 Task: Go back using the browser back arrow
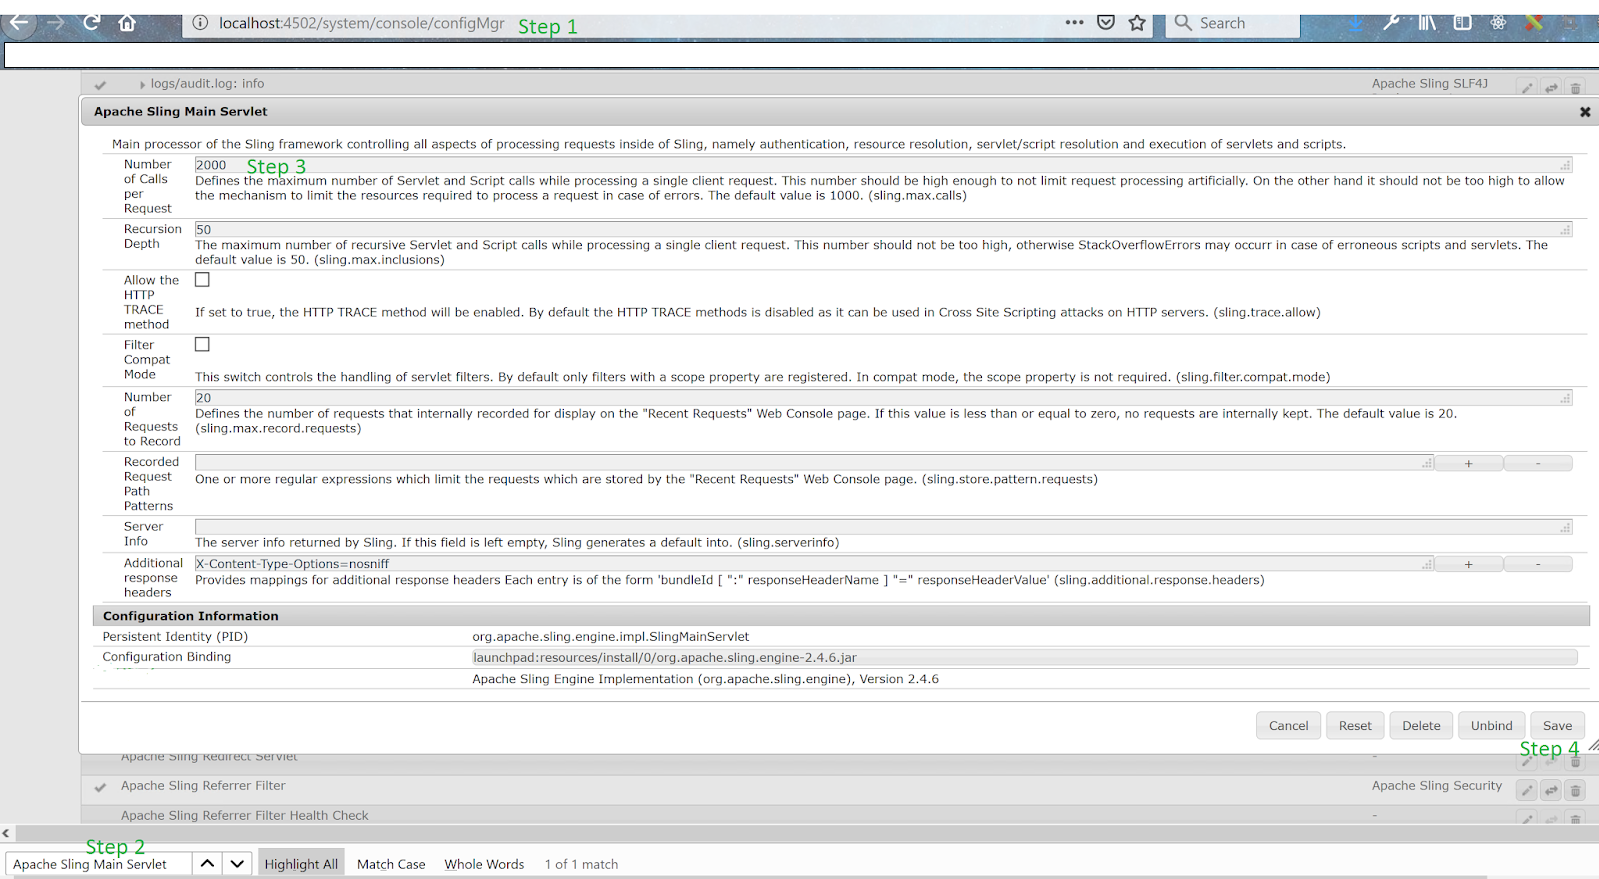[x=18, y=22]
